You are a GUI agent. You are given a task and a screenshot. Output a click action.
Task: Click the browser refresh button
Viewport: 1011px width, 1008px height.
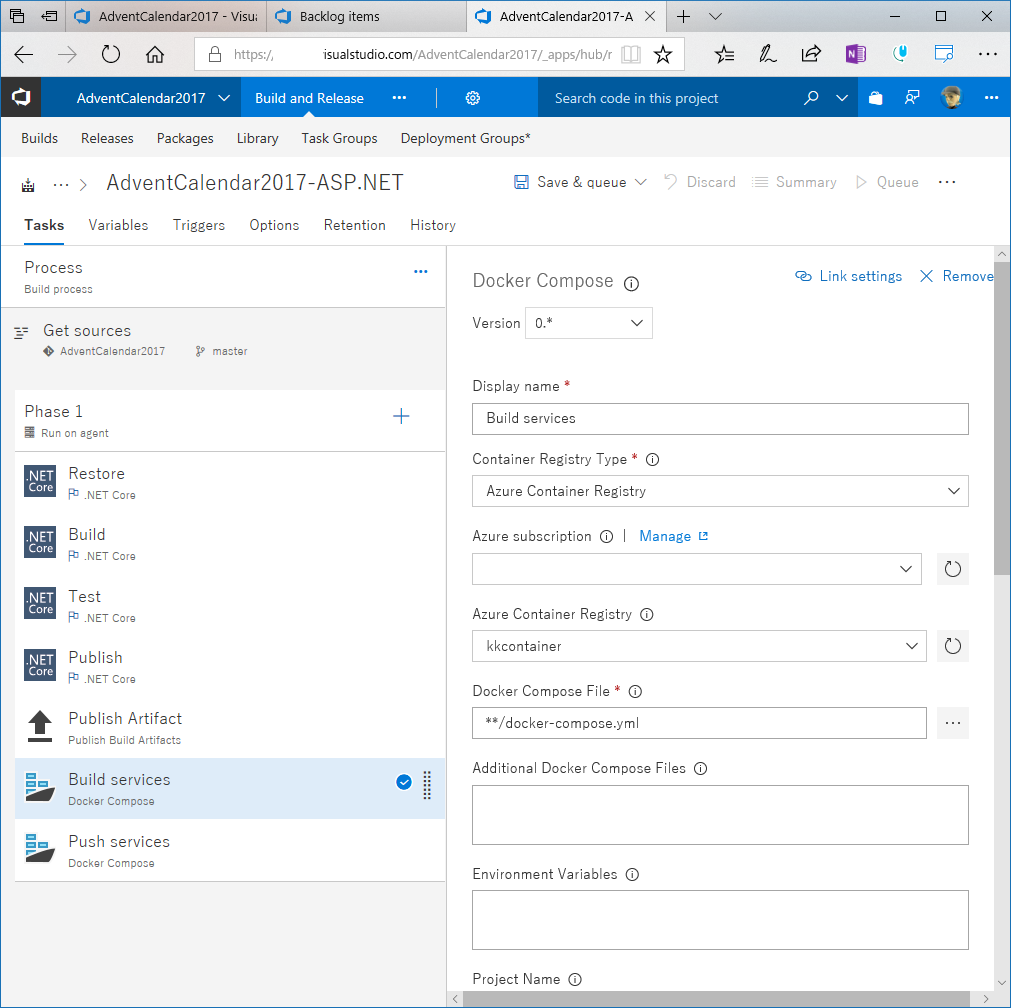(x=111, y=54)
